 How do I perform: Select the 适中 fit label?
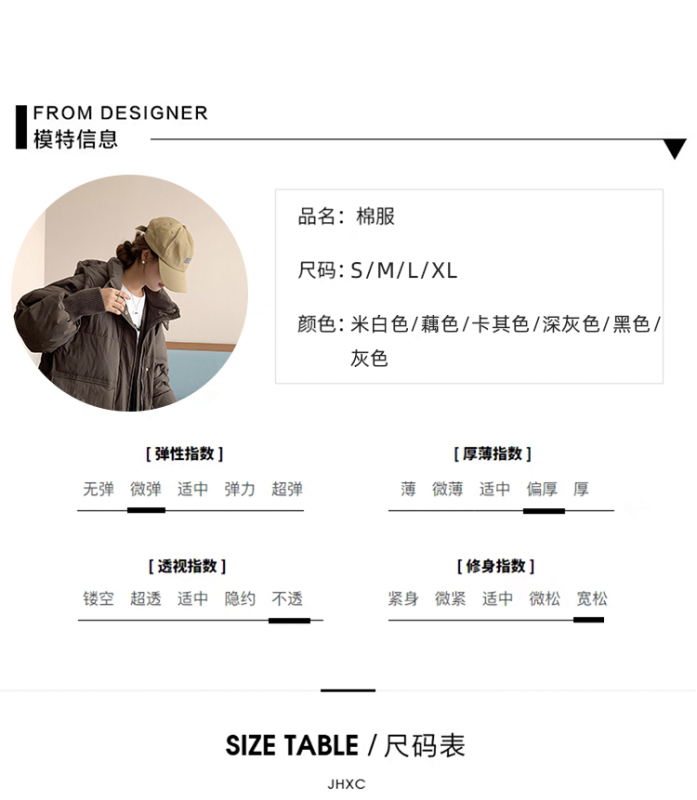(x=497, y=598)
